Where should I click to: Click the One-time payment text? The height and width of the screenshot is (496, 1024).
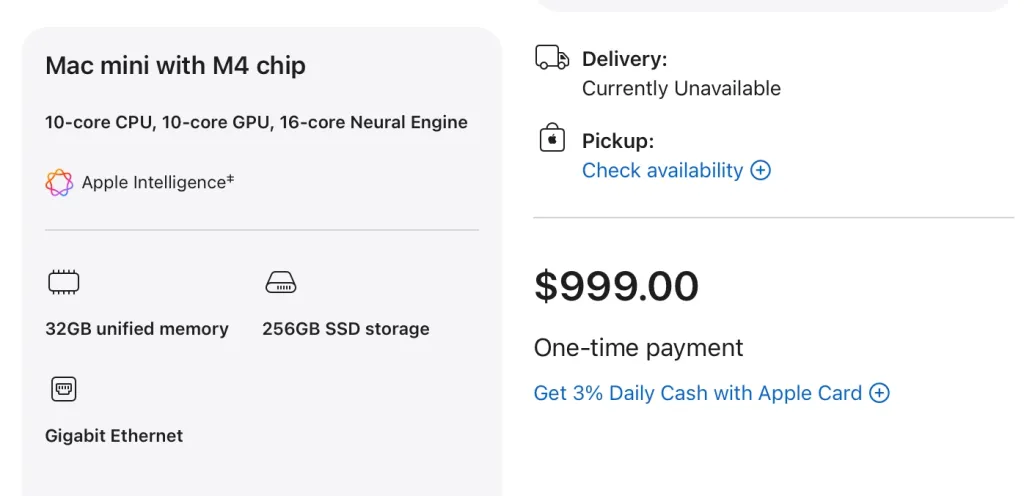638,348
